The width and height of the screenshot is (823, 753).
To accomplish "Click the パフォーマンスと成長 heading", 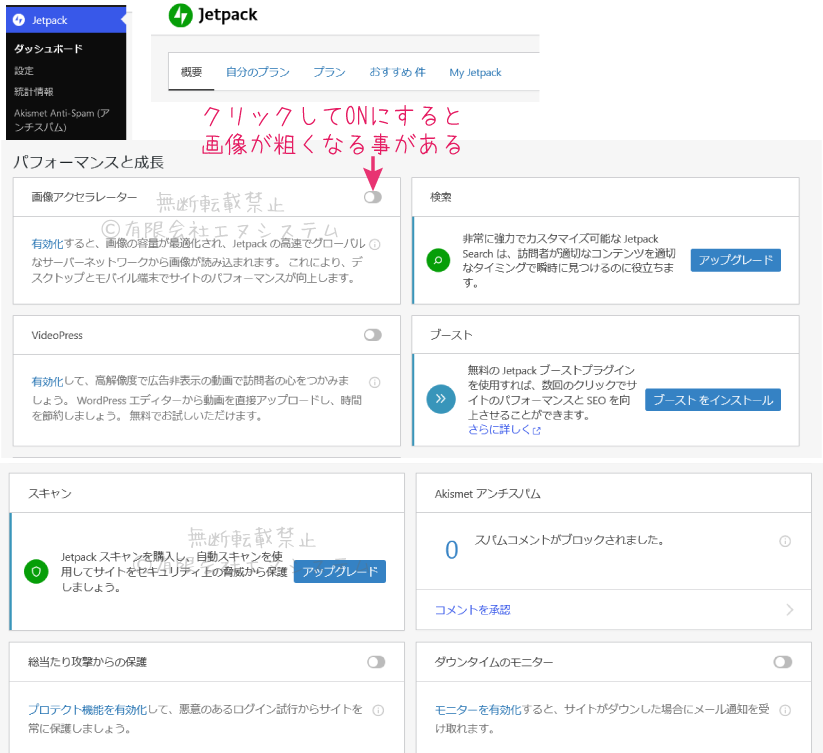I will point(88,162).
